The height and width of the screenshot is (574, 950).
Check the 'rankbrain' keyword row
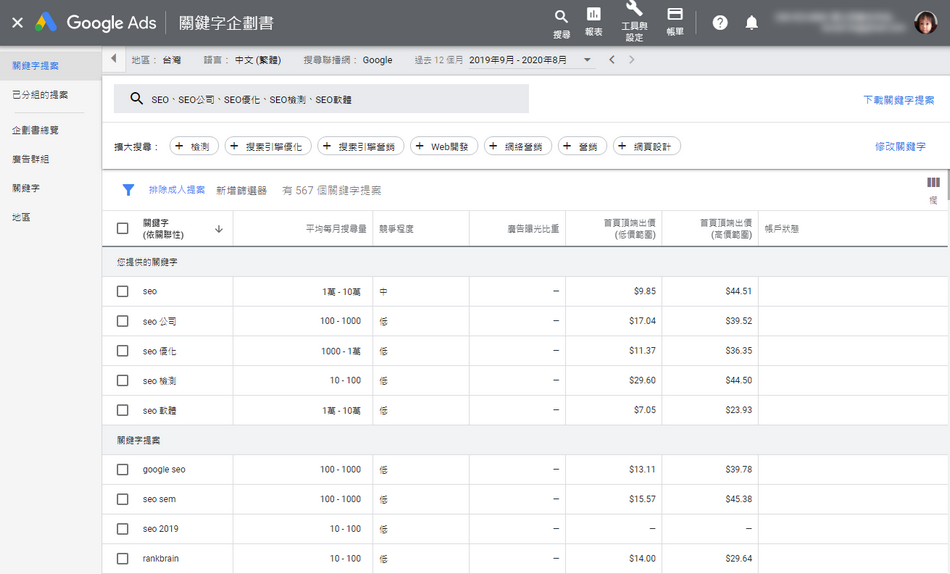click(122, 559)
